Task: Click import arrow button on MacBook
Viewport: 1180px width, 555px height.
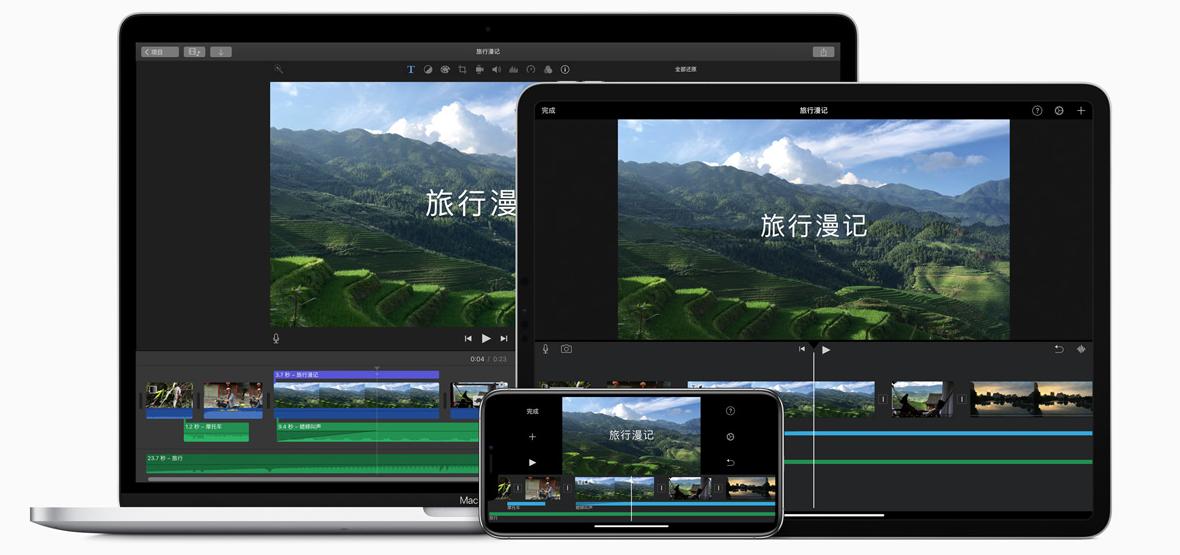Action: tap(220, 52)
